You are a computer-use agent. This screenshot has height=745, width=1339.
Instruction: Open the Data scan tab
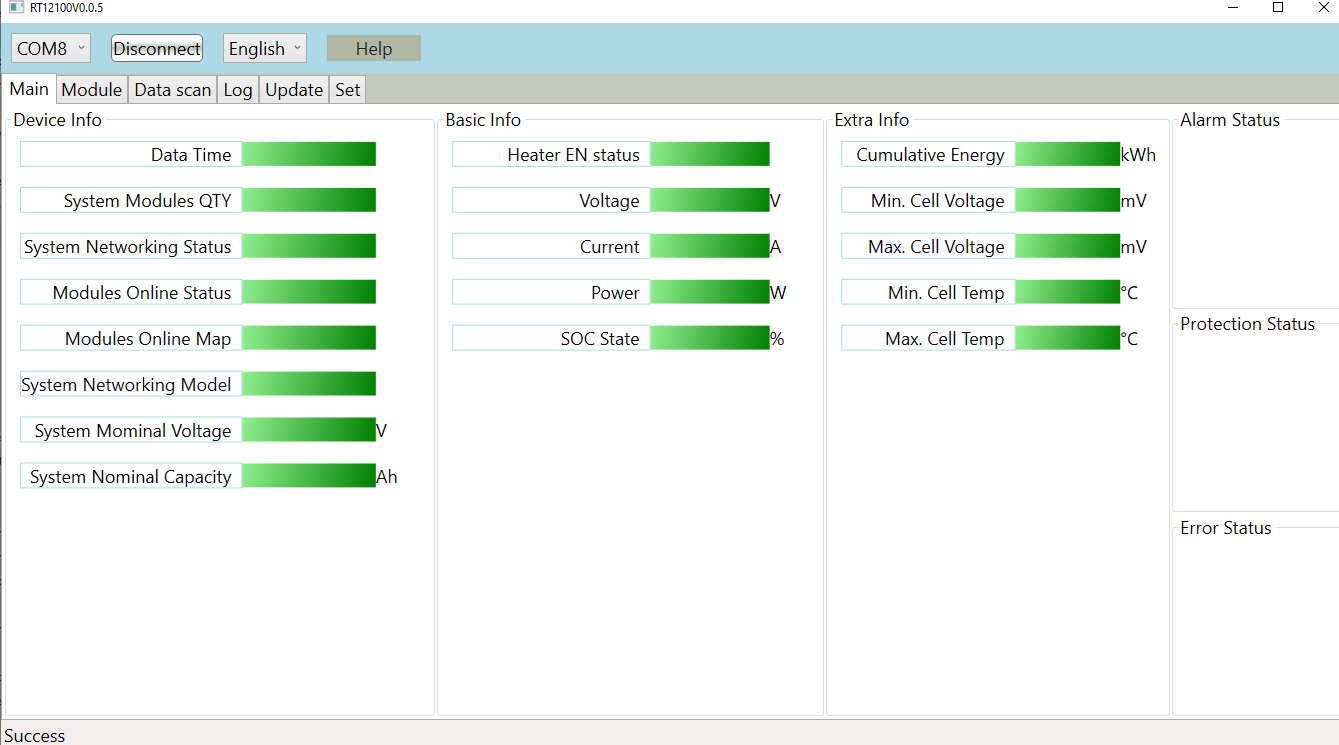click(172, 90)
